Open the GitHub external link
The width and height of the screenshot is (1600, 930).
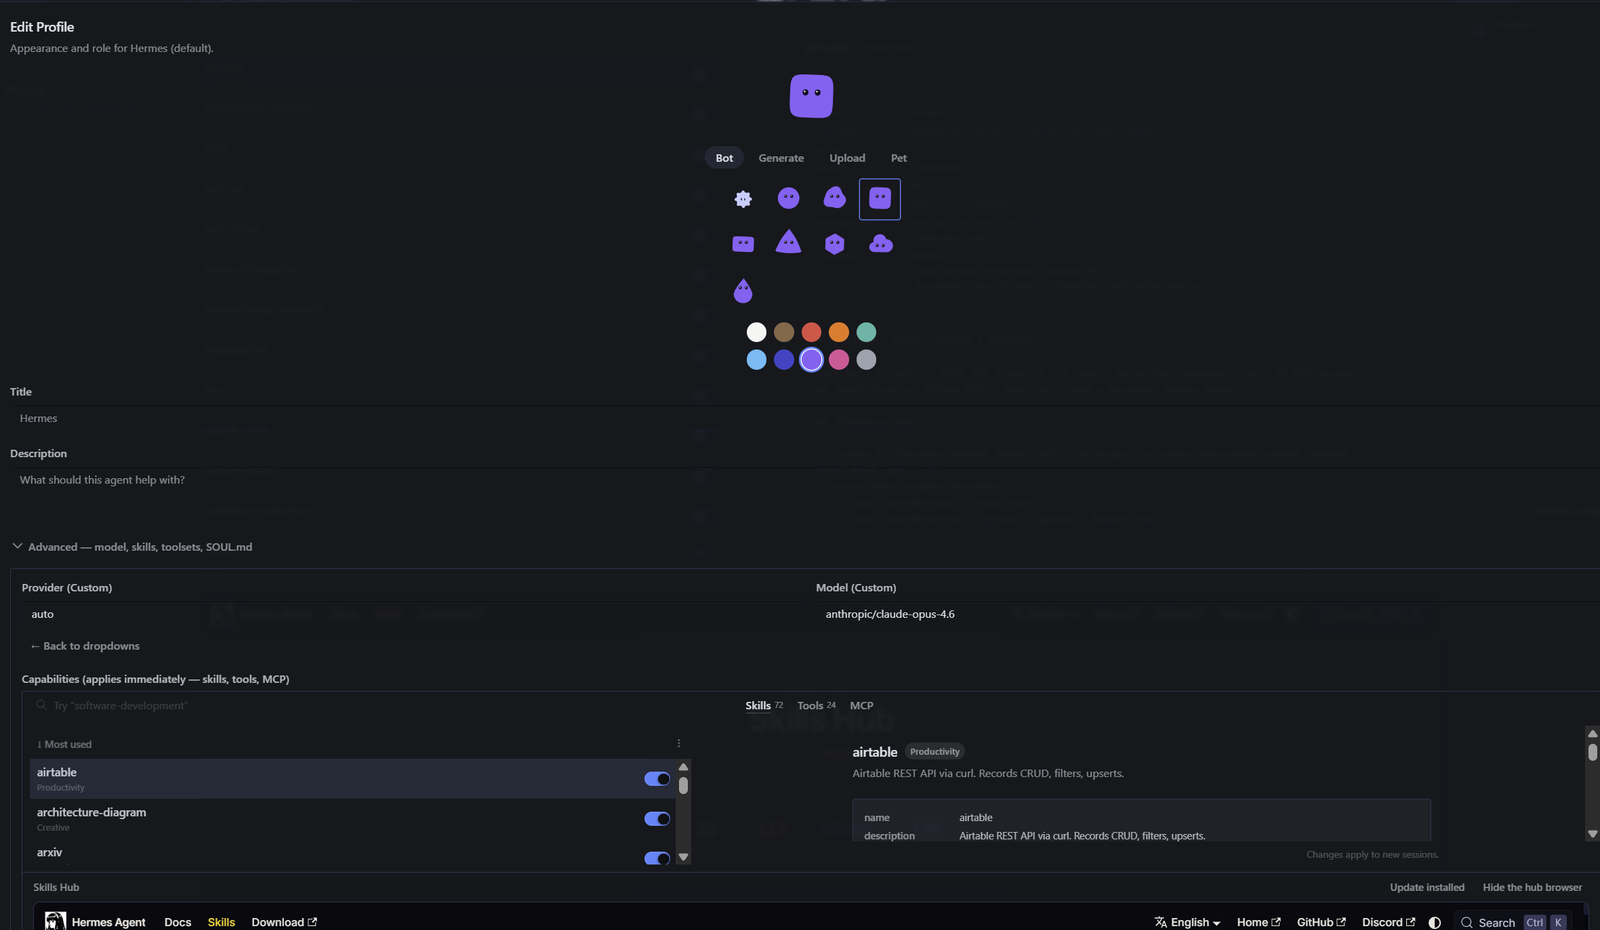pyautogui.click(x=1321, y=922)
